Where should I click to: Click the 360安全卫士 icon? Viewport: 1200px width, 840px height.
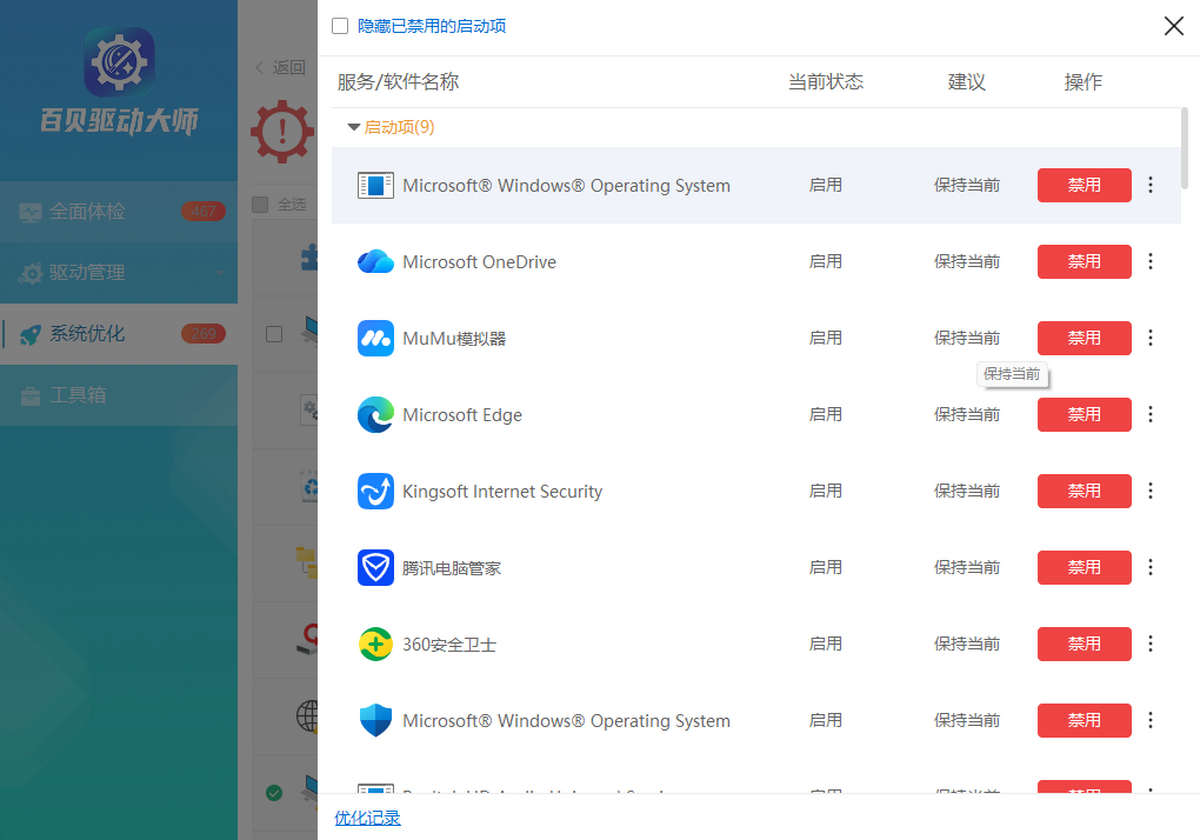pyautogui.click(x=374, y=644)
